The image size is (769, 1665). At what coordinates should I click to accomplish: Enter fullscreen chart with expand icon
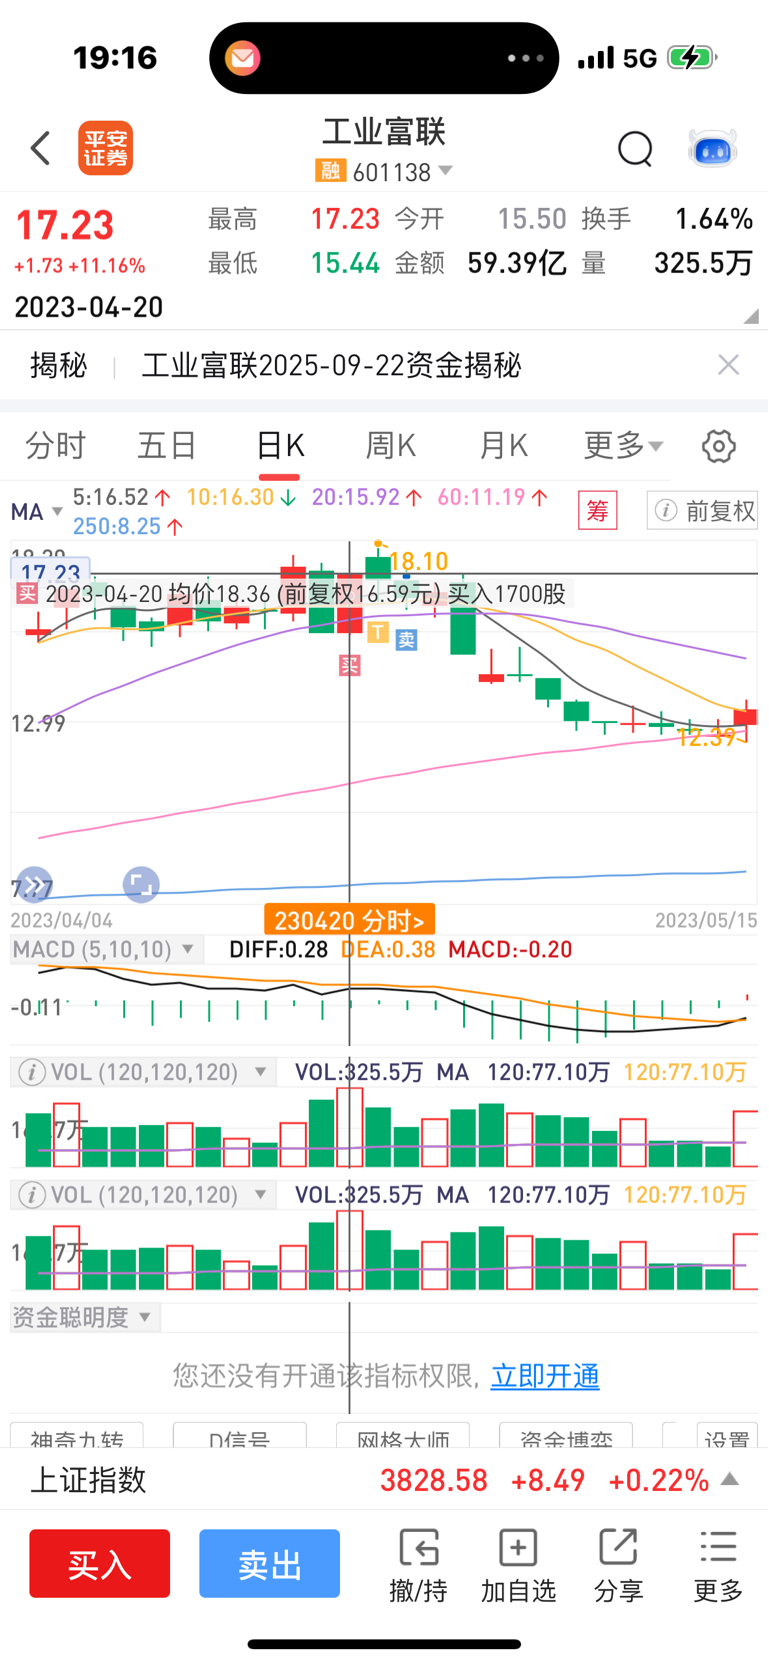pos(141,885)
